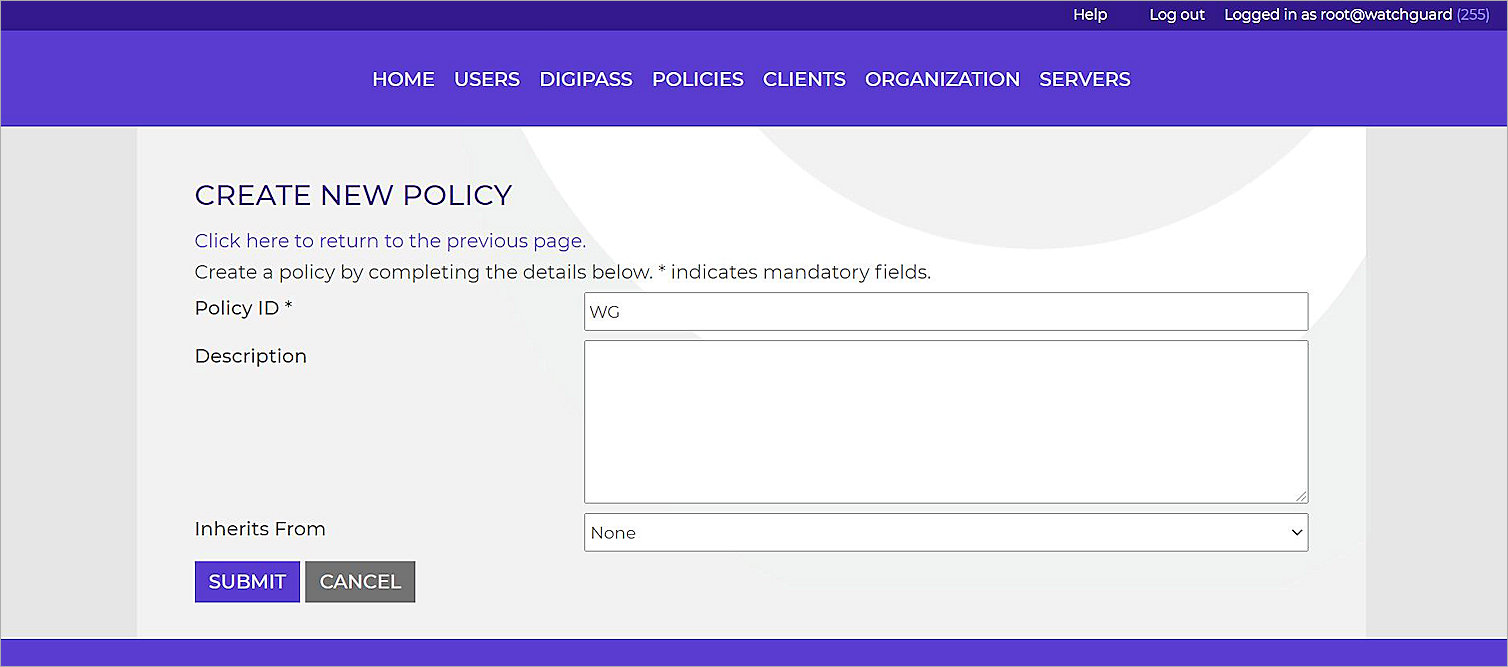Open the Inherits From dropdown
Viewport: 1508px width, 667px height.
(x=945, y=532)
